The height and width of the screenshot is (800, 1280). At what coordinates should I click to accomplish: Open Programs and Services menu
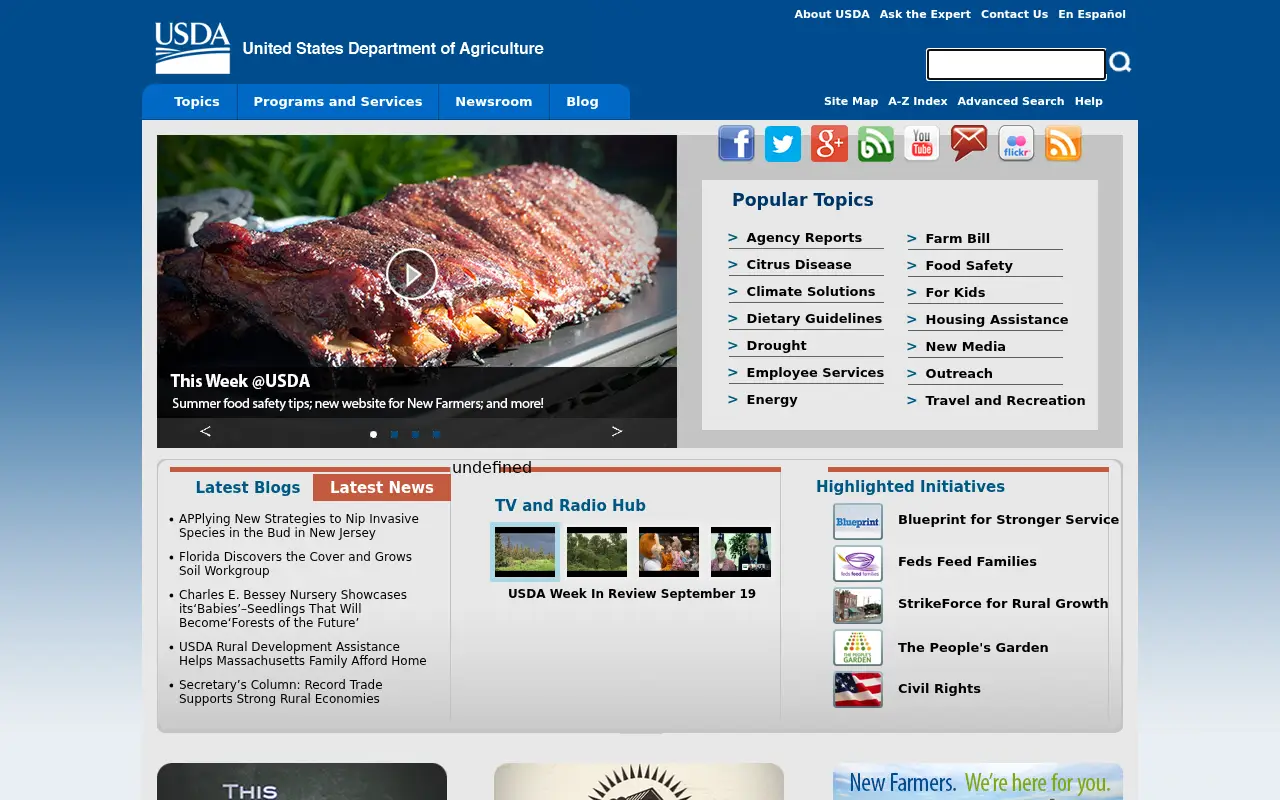(x=338, y=102)
